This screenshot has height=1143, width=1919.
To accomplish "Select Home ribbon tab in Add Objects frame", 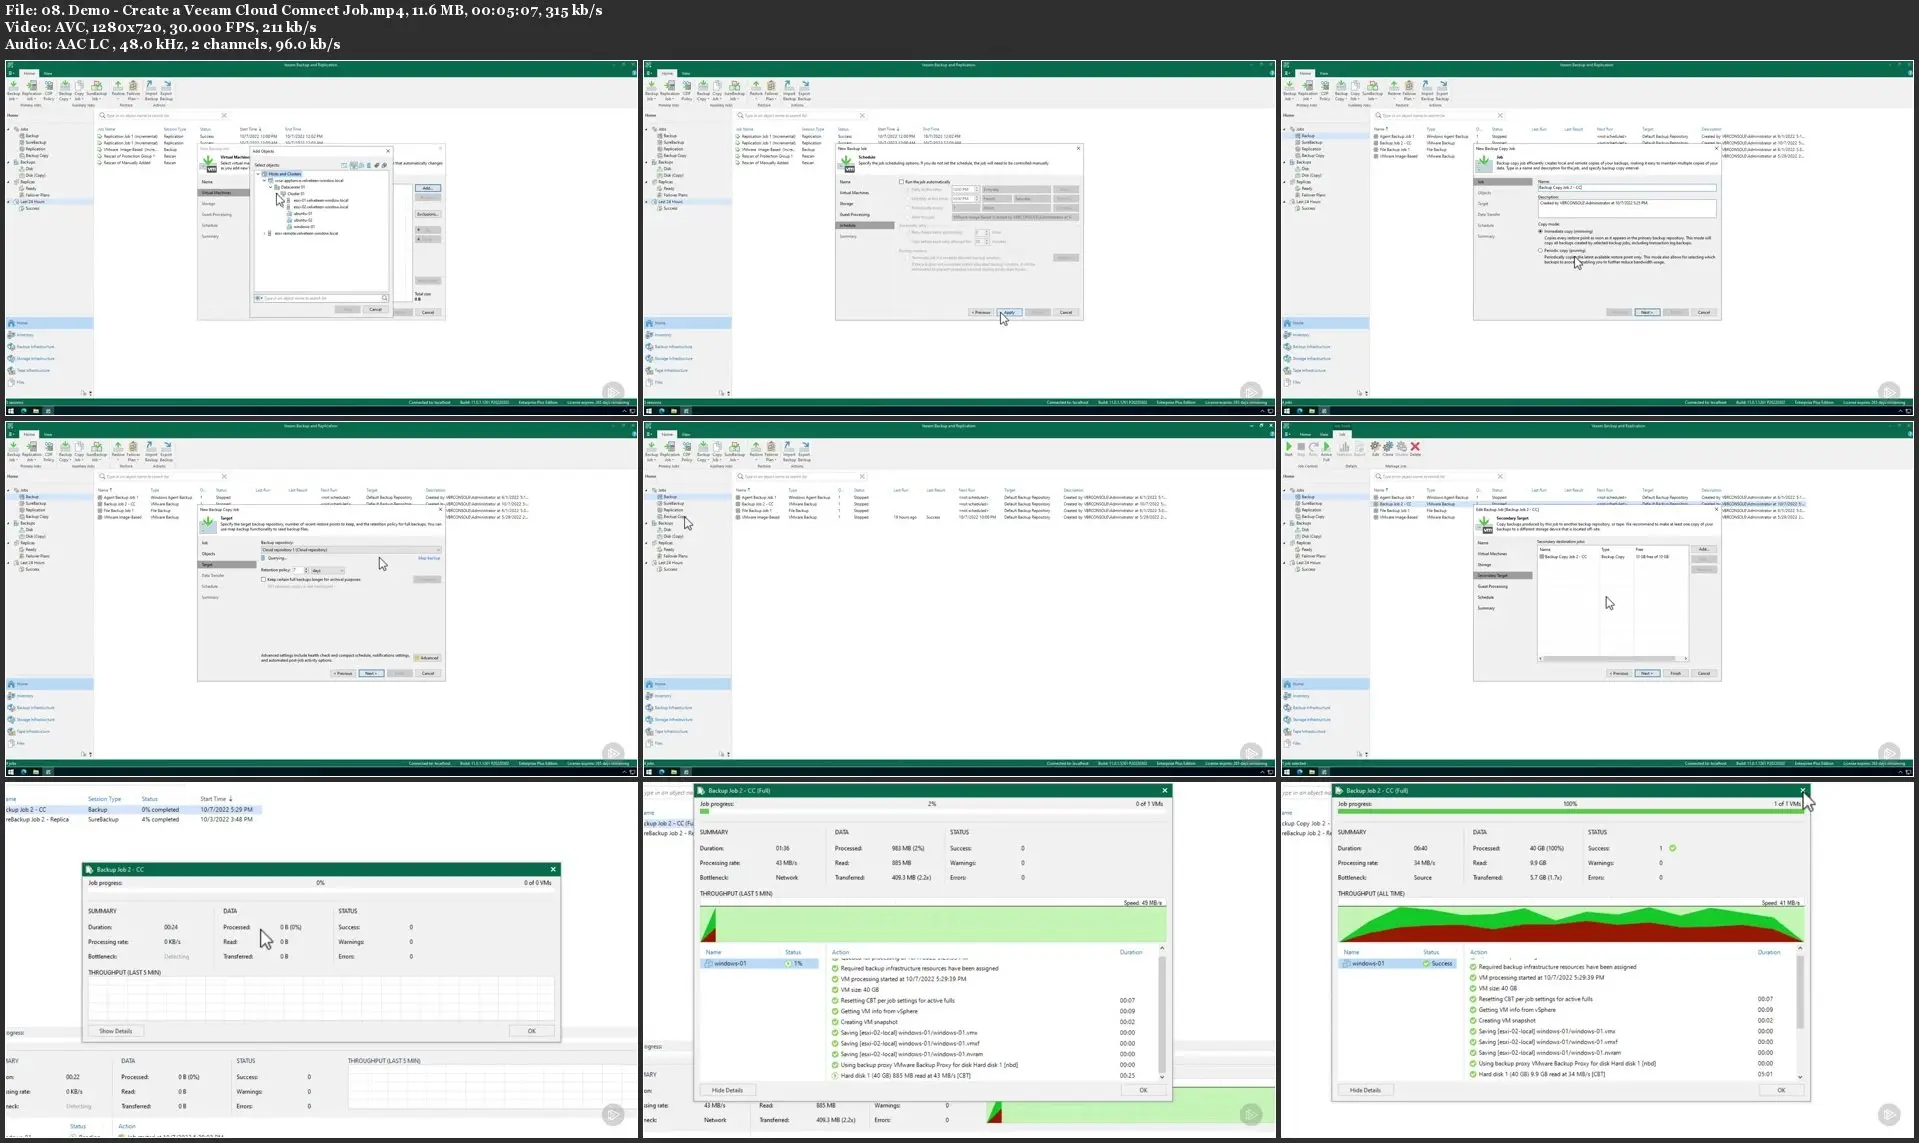I will (x=29, y=73).
